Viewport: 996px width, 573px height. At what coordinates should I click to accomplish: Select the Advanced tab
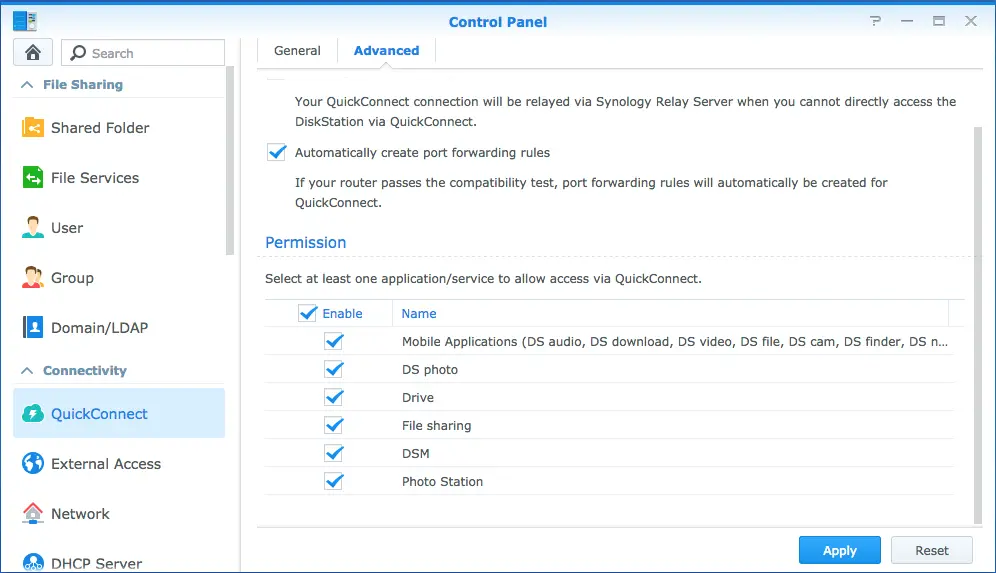pyautogui.click(x=386, y=51)
